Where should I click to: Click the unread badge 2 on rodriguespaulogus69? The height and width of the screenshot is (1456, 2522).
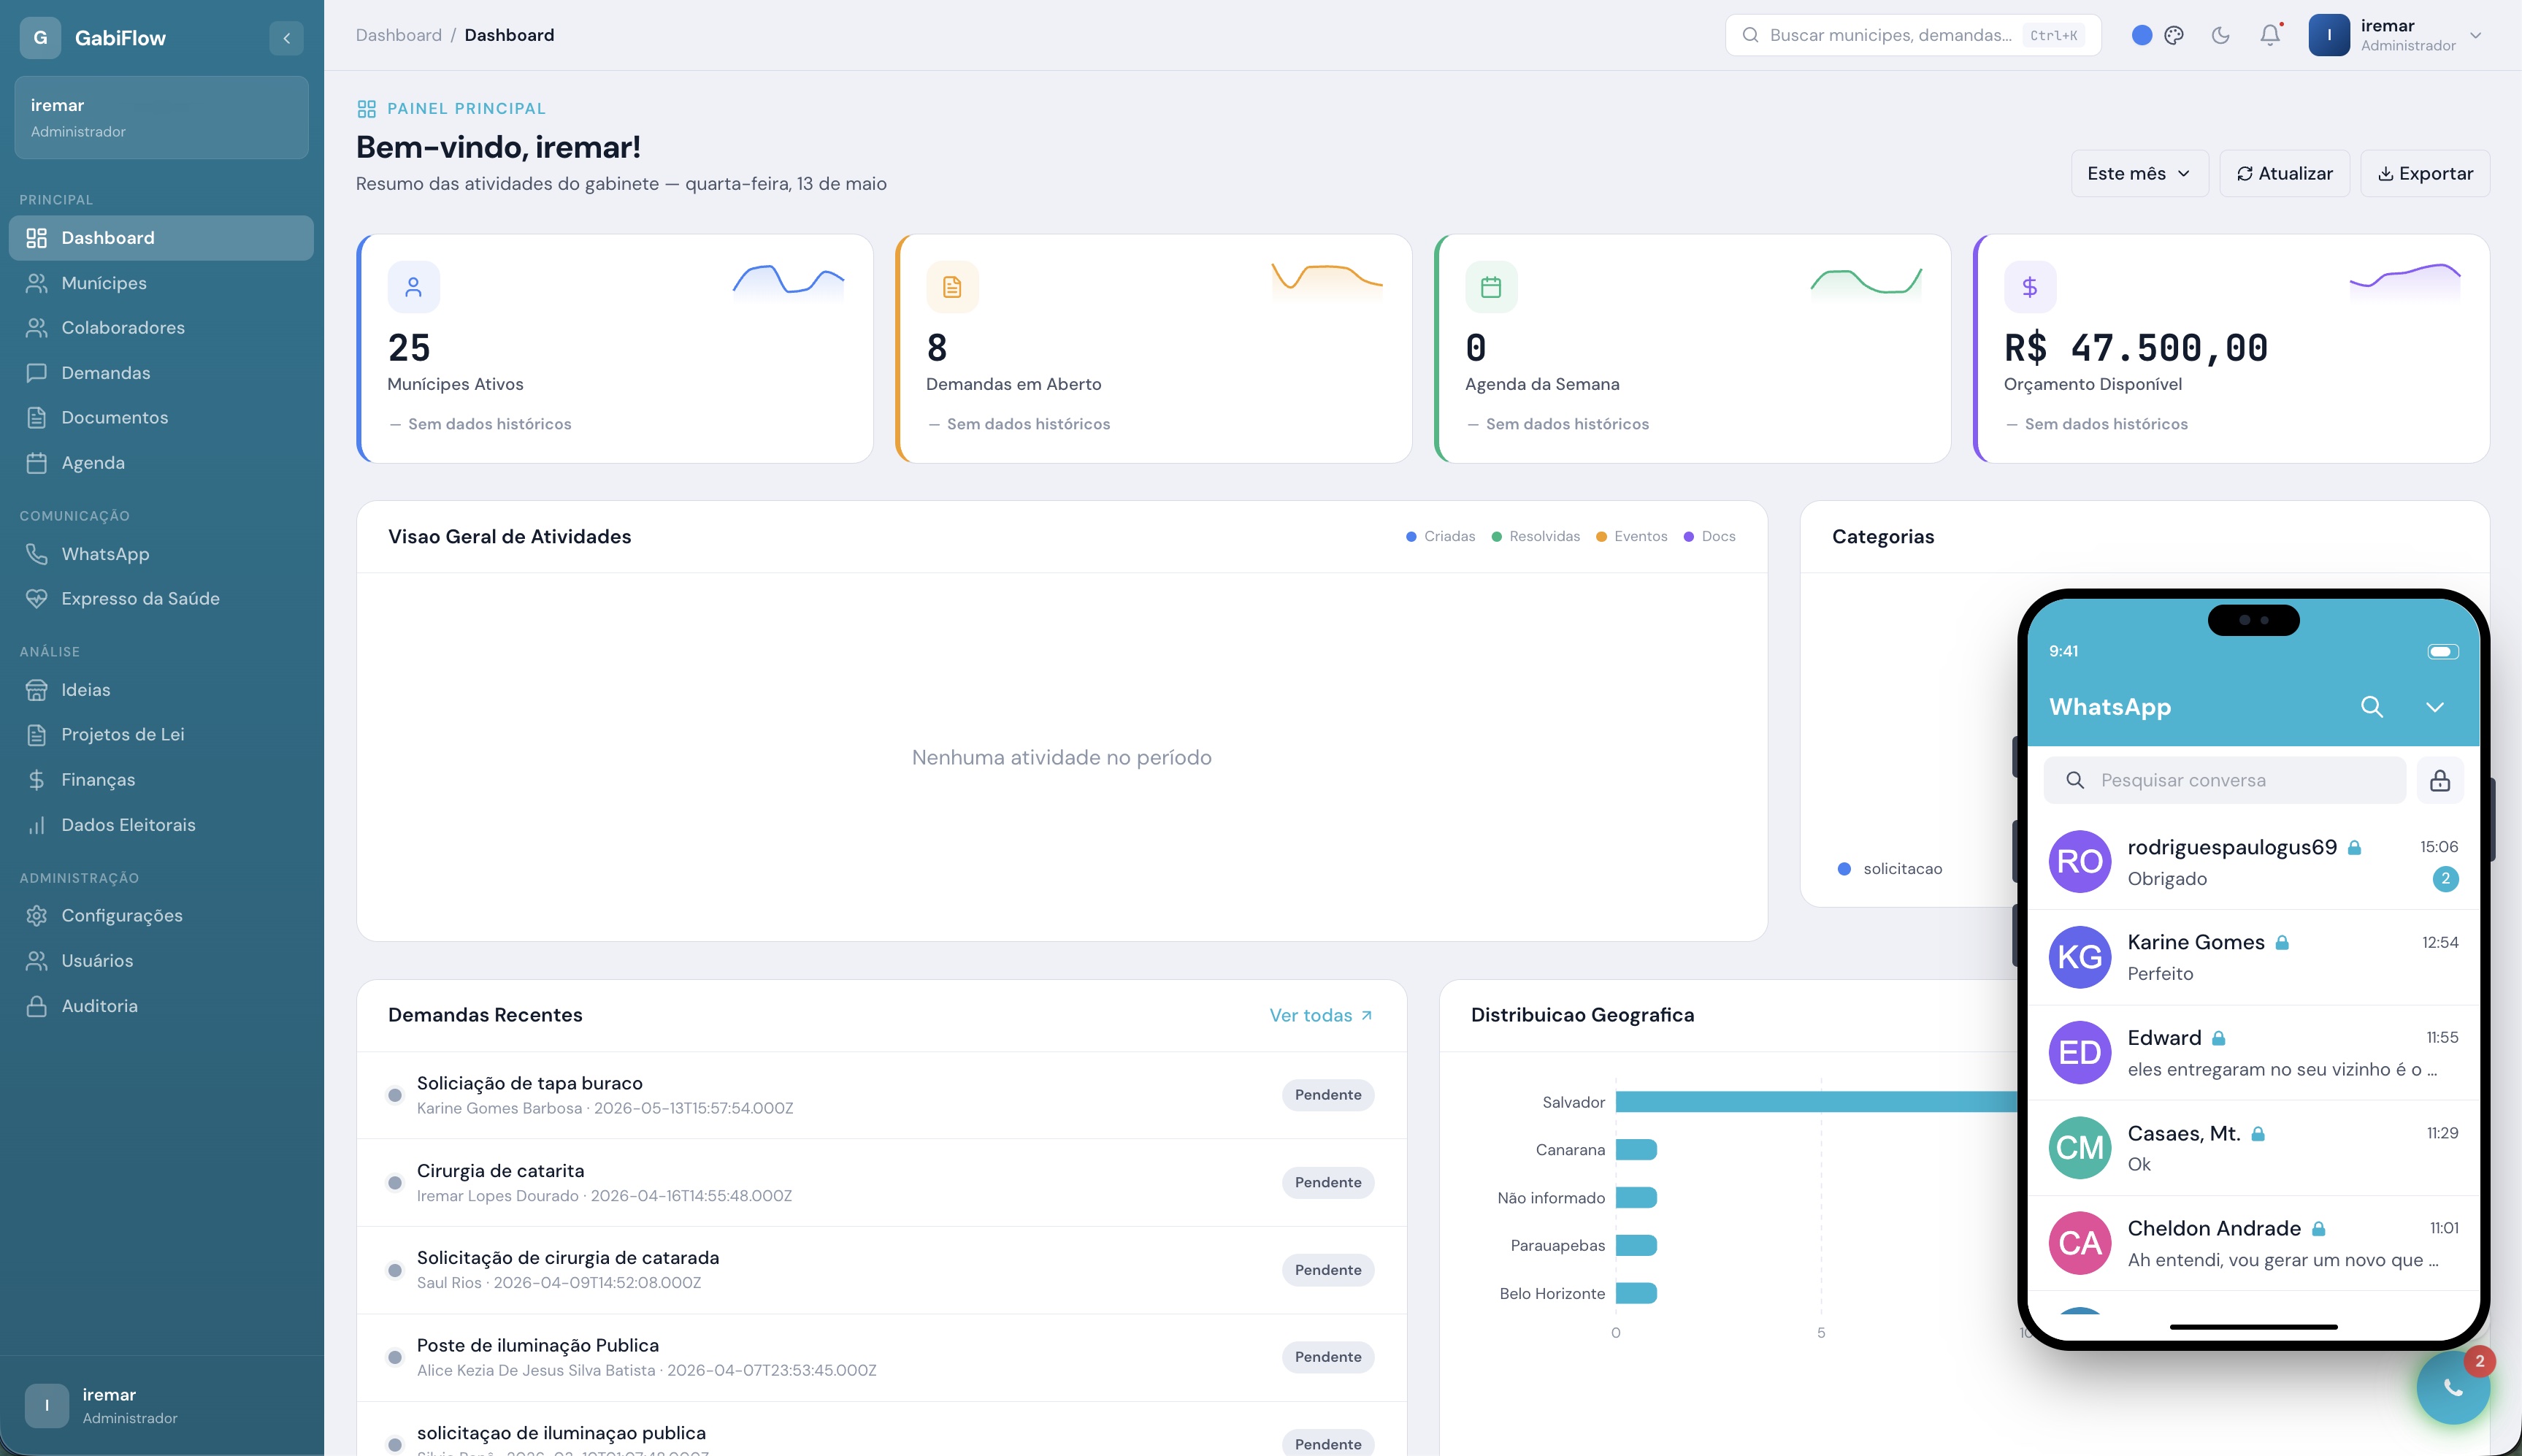point(2445,879)
